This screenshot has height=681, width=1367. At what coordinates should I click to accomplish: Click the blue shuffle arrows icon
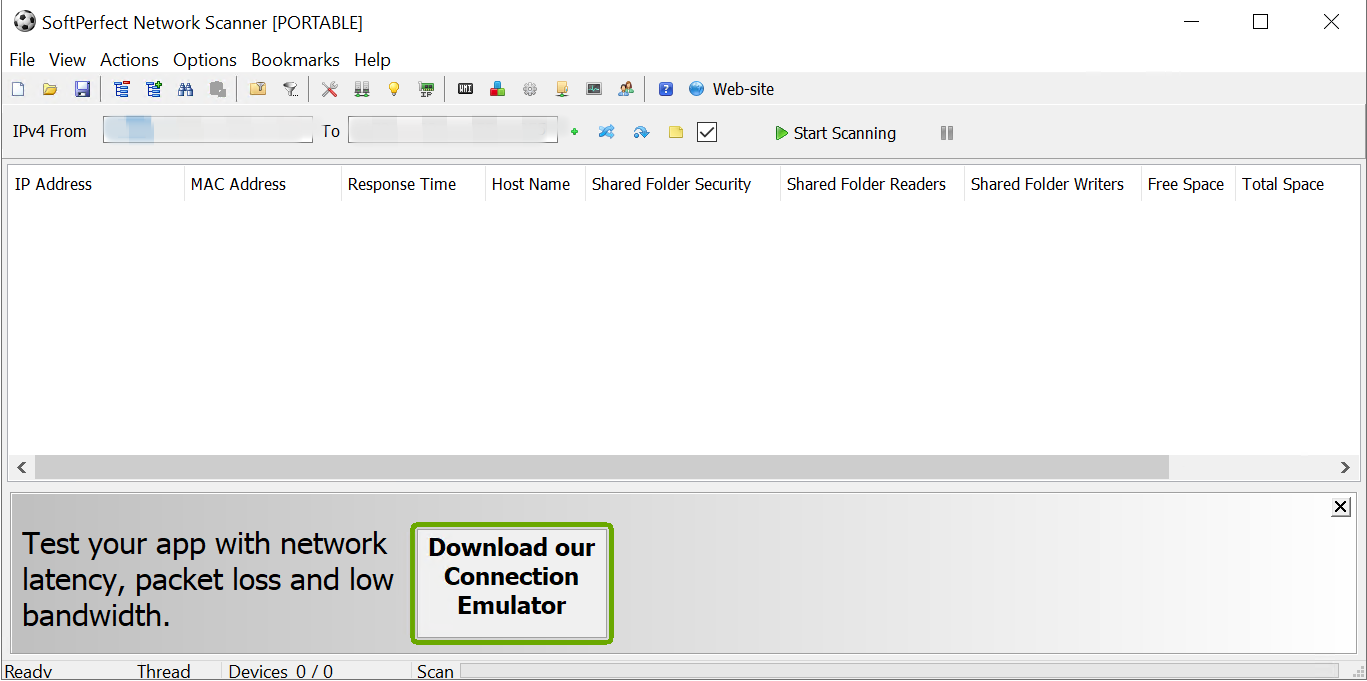(606, 132)
